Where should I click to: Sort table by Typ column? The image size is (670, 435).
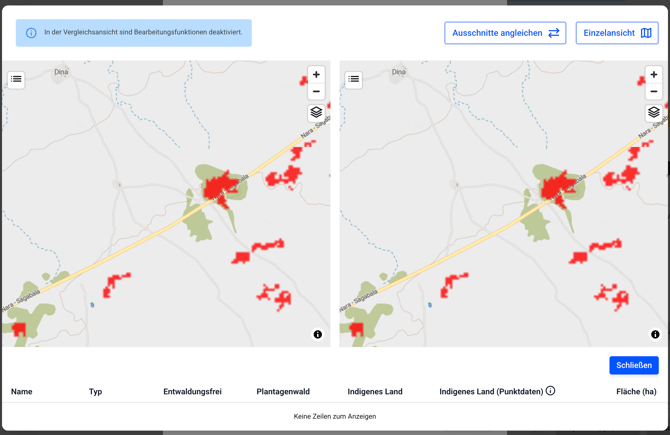[x=95, y=392]
